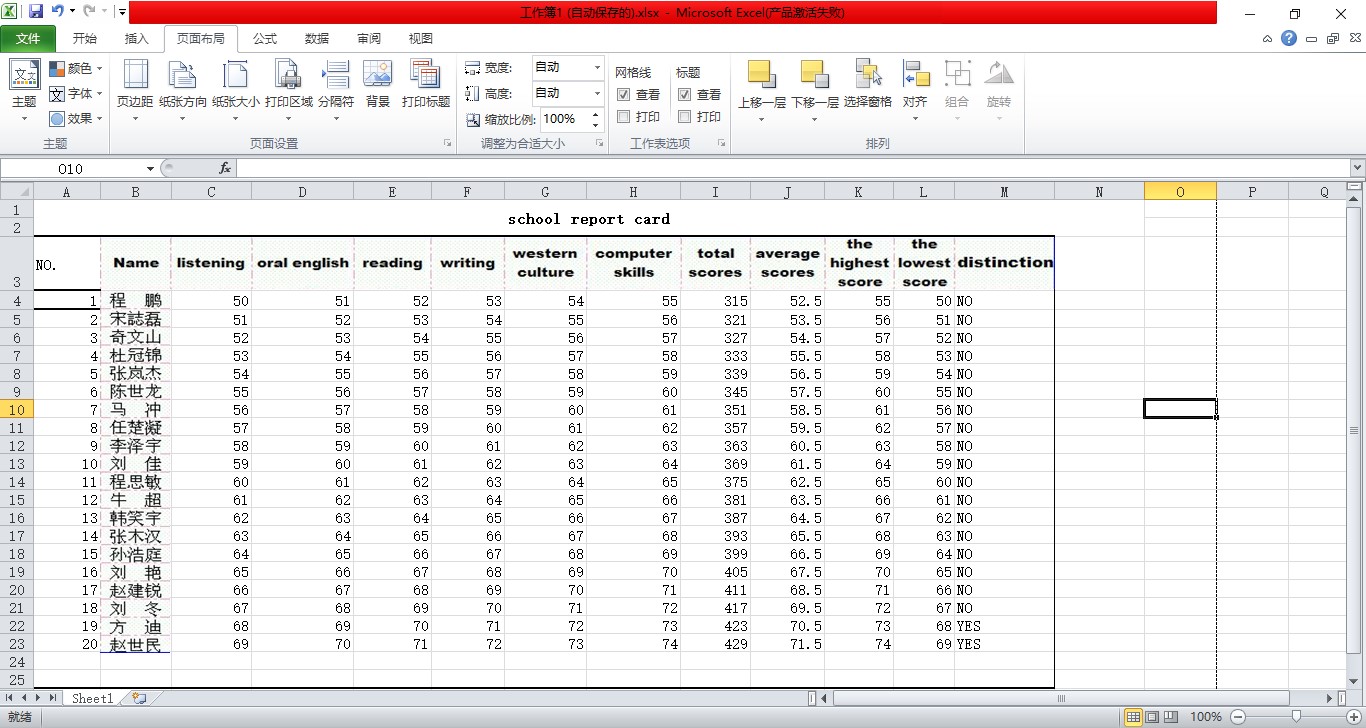
Task: Go to last sheet navigation arrow
Action: coord(52,698)
